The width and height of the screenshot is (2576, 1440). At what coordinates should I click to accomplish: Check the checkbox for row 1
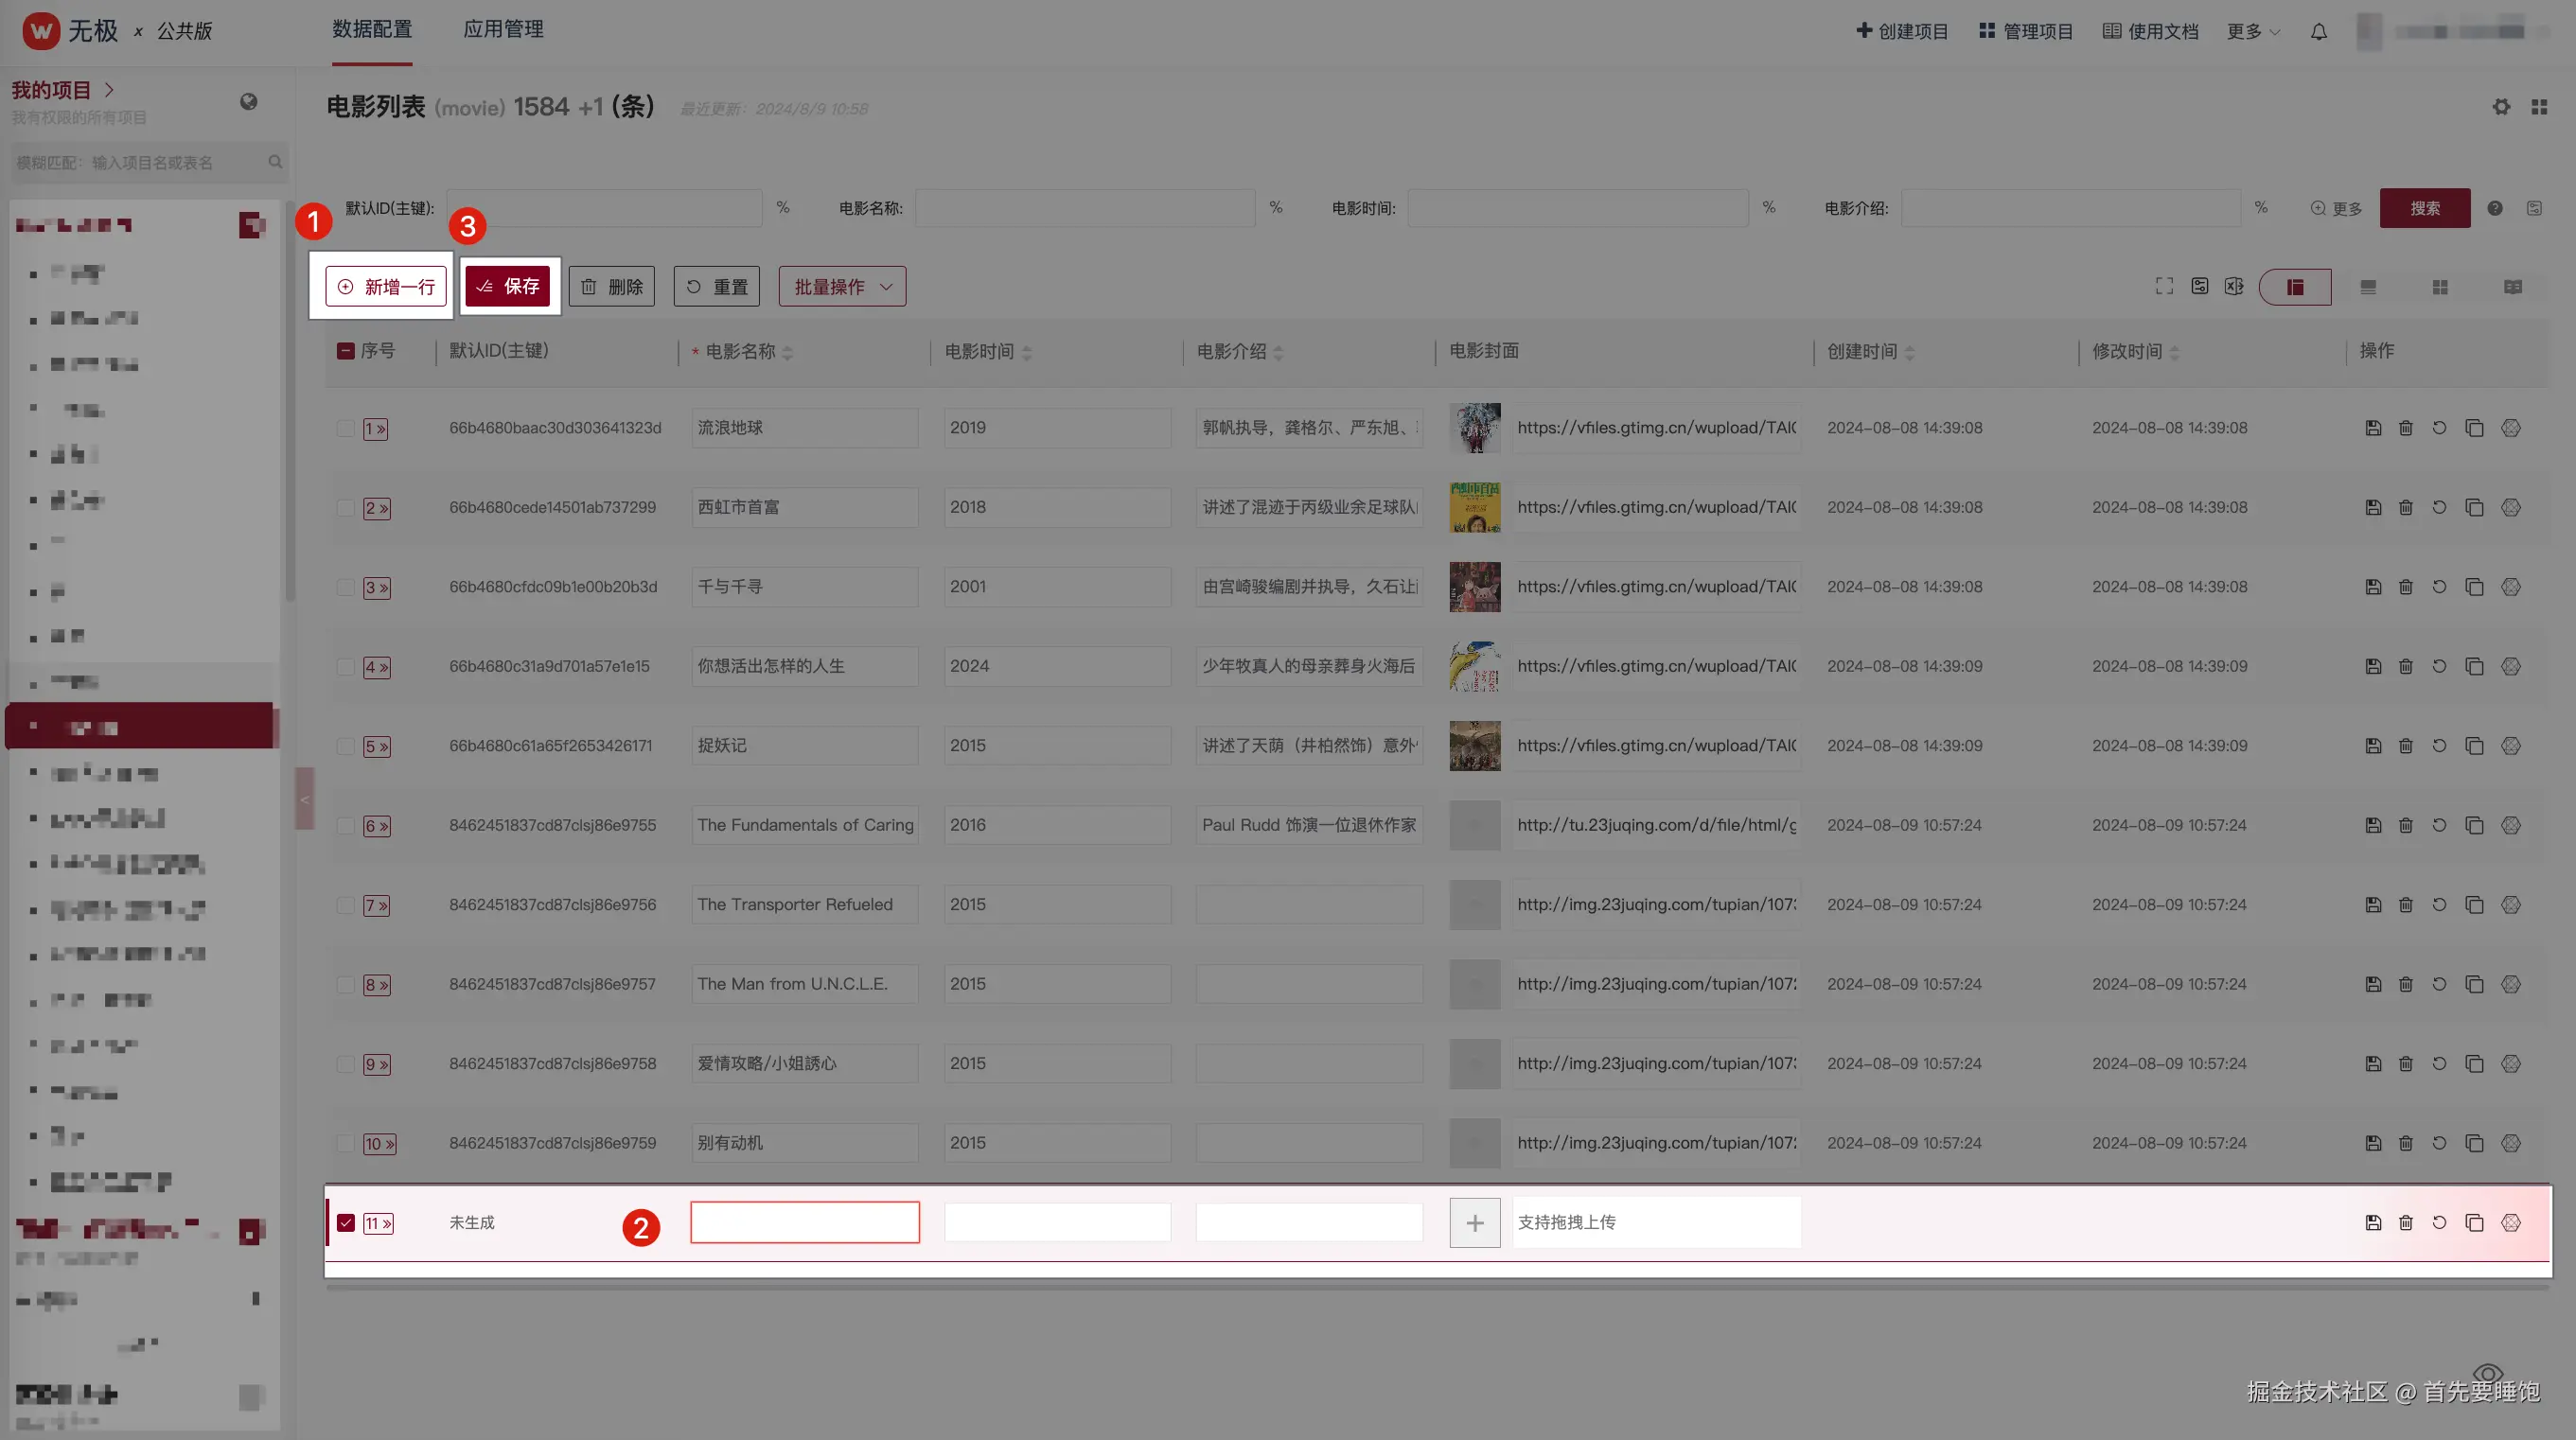pos(346,429)
